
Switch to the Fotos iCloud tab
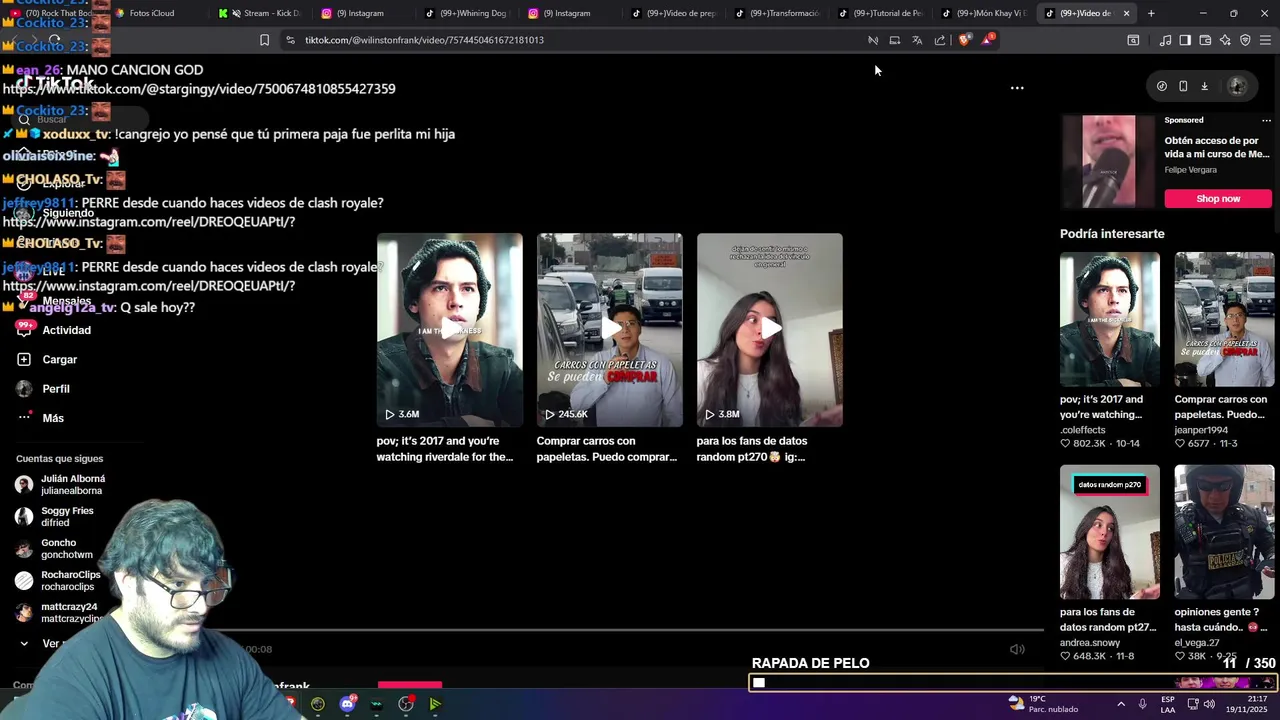[152, 13]
